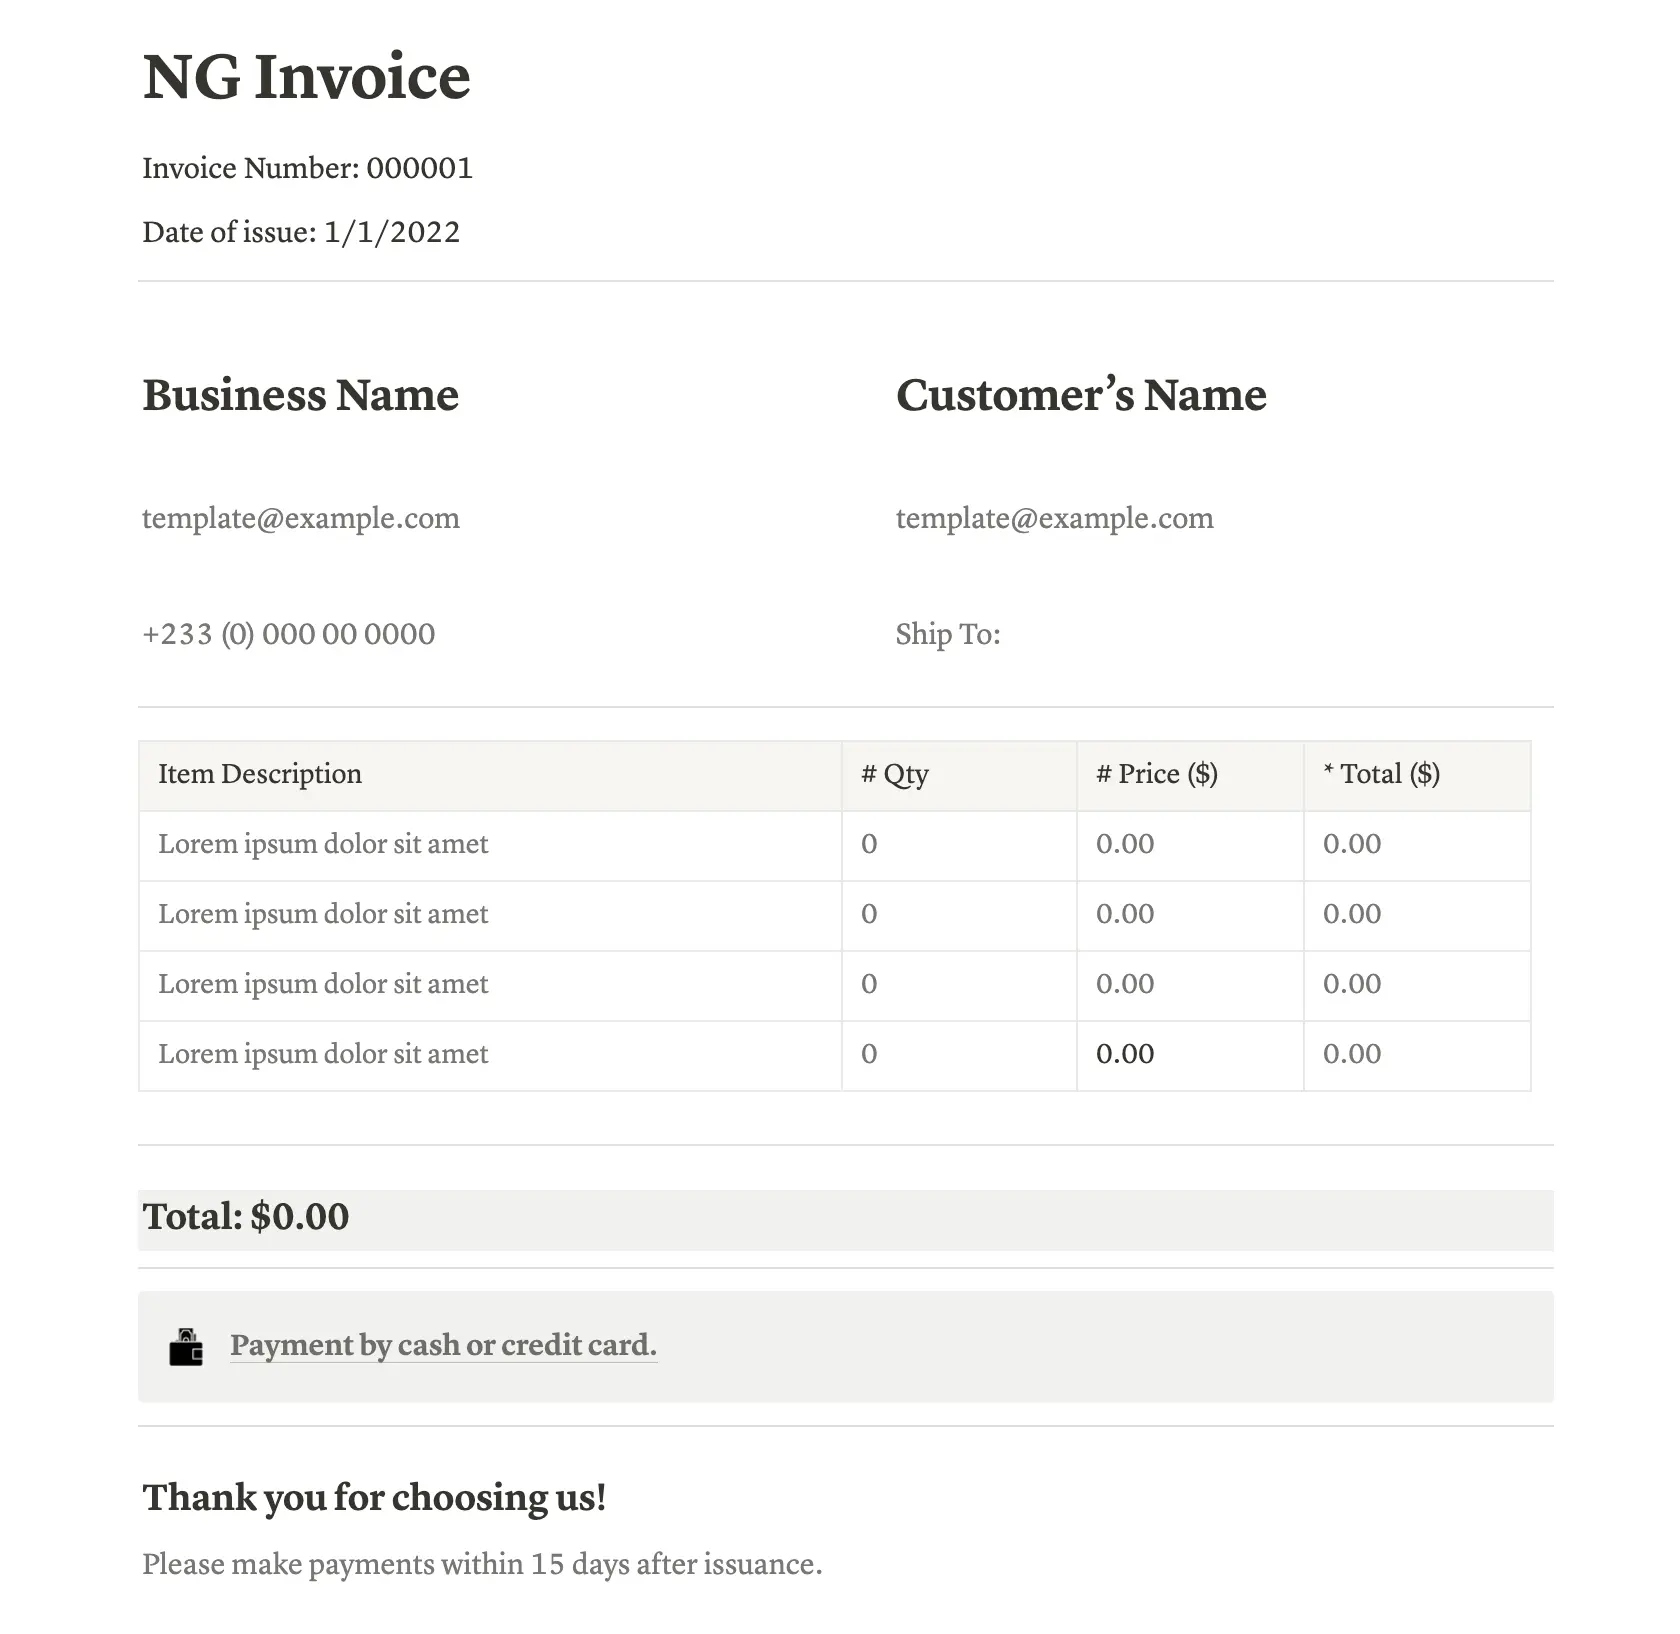Click the "NG Invoice" page title

(x=306, y=77)
